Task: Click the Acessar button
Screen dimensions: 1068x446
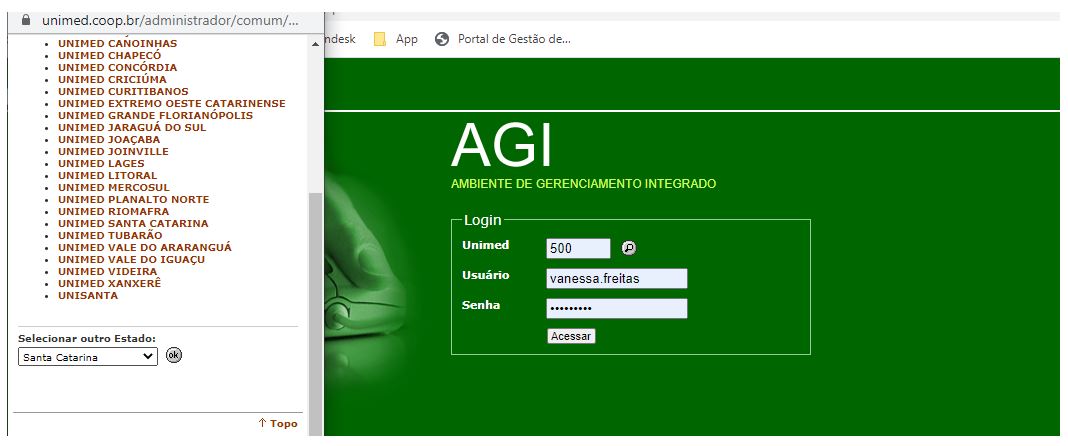Action: 571,336
